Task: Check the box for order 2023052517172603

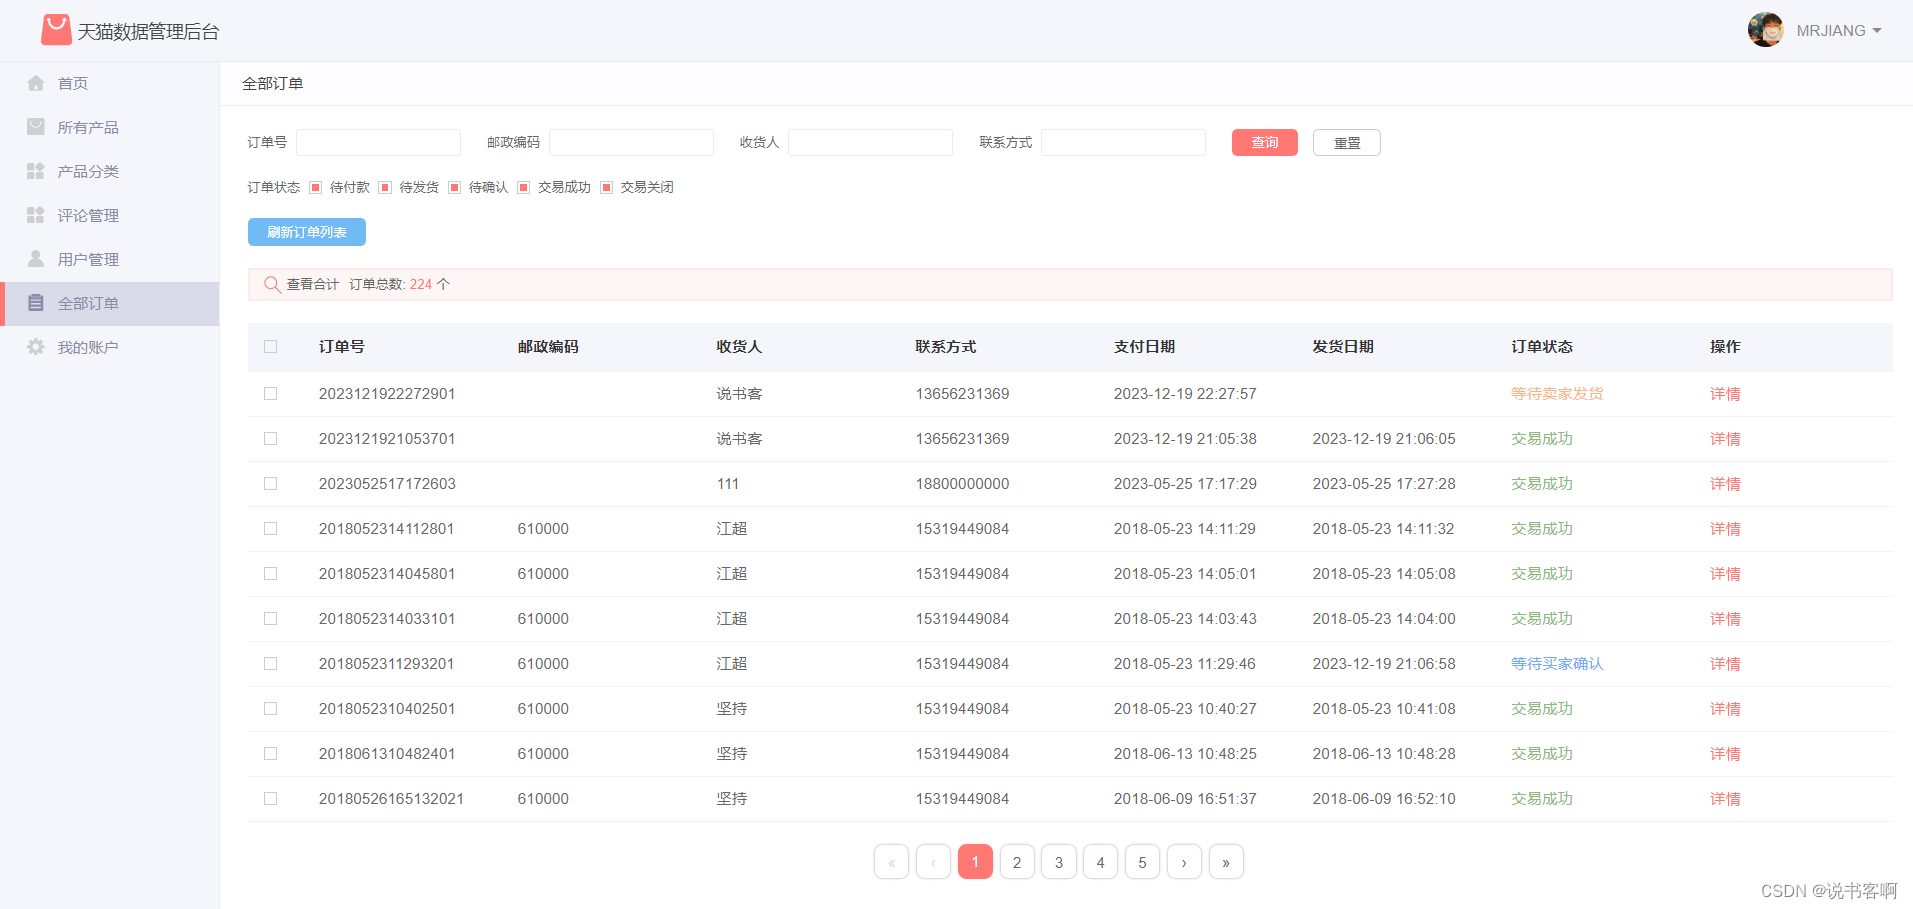Action: (270, 484)
